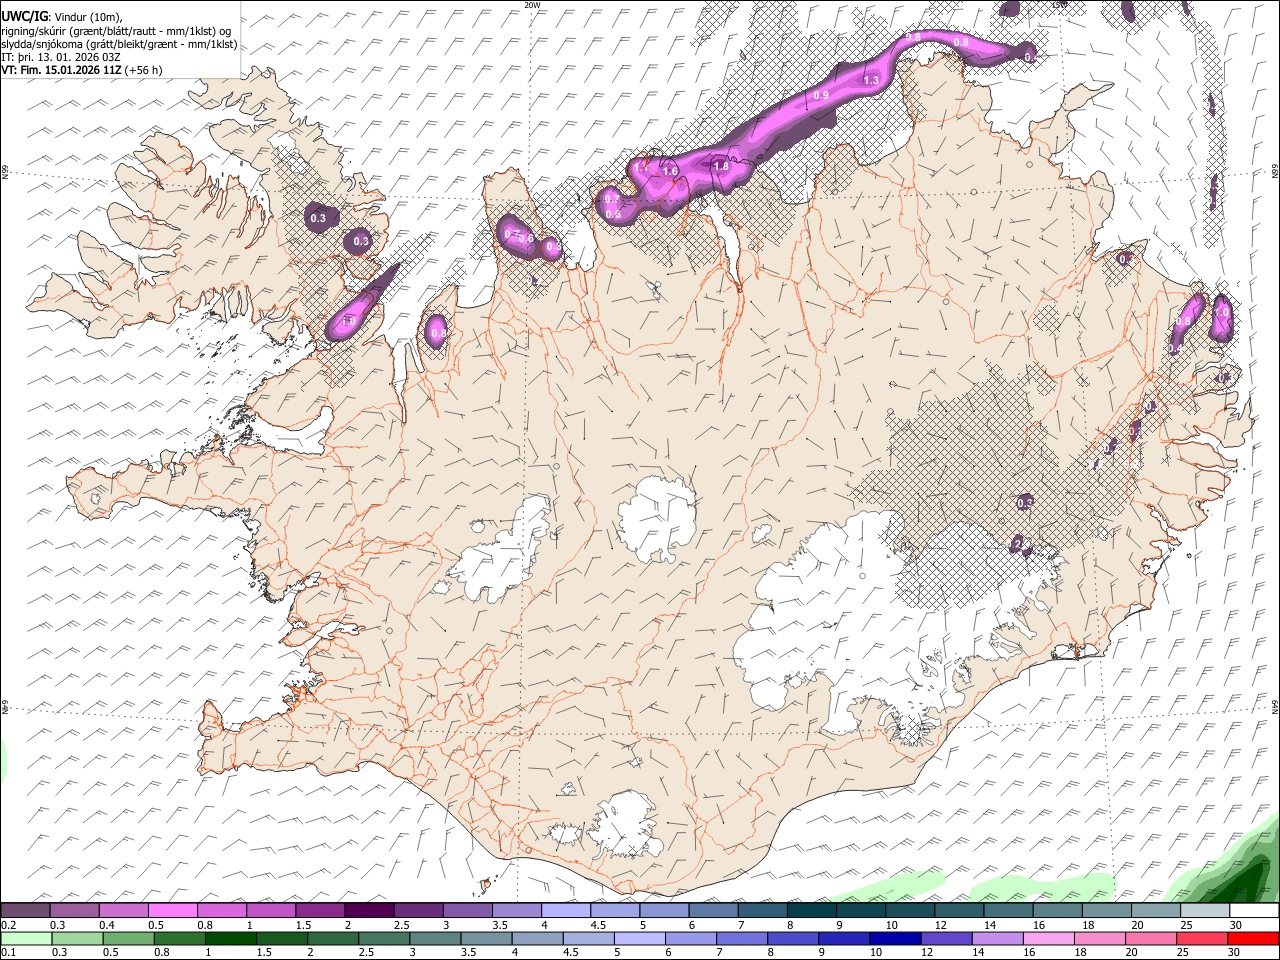The width and height of the screenshot is (1280, 960).
Task: Click the initial time line 'IT: þri. 13. 01. 2026 03Z'
Action: (61, 57)
